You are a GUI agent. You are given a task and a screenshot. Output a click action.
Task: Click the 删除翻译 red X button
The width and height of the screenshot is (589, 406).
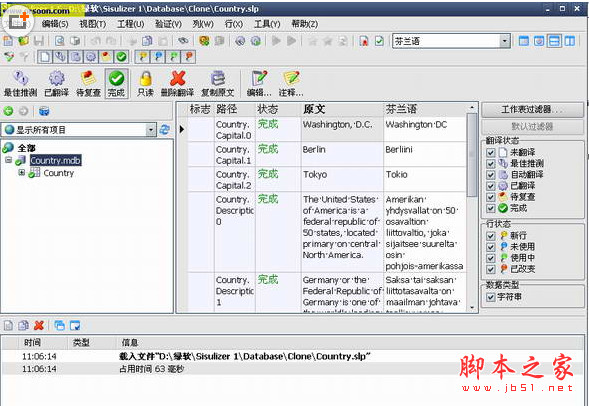[x=177, y=83]
